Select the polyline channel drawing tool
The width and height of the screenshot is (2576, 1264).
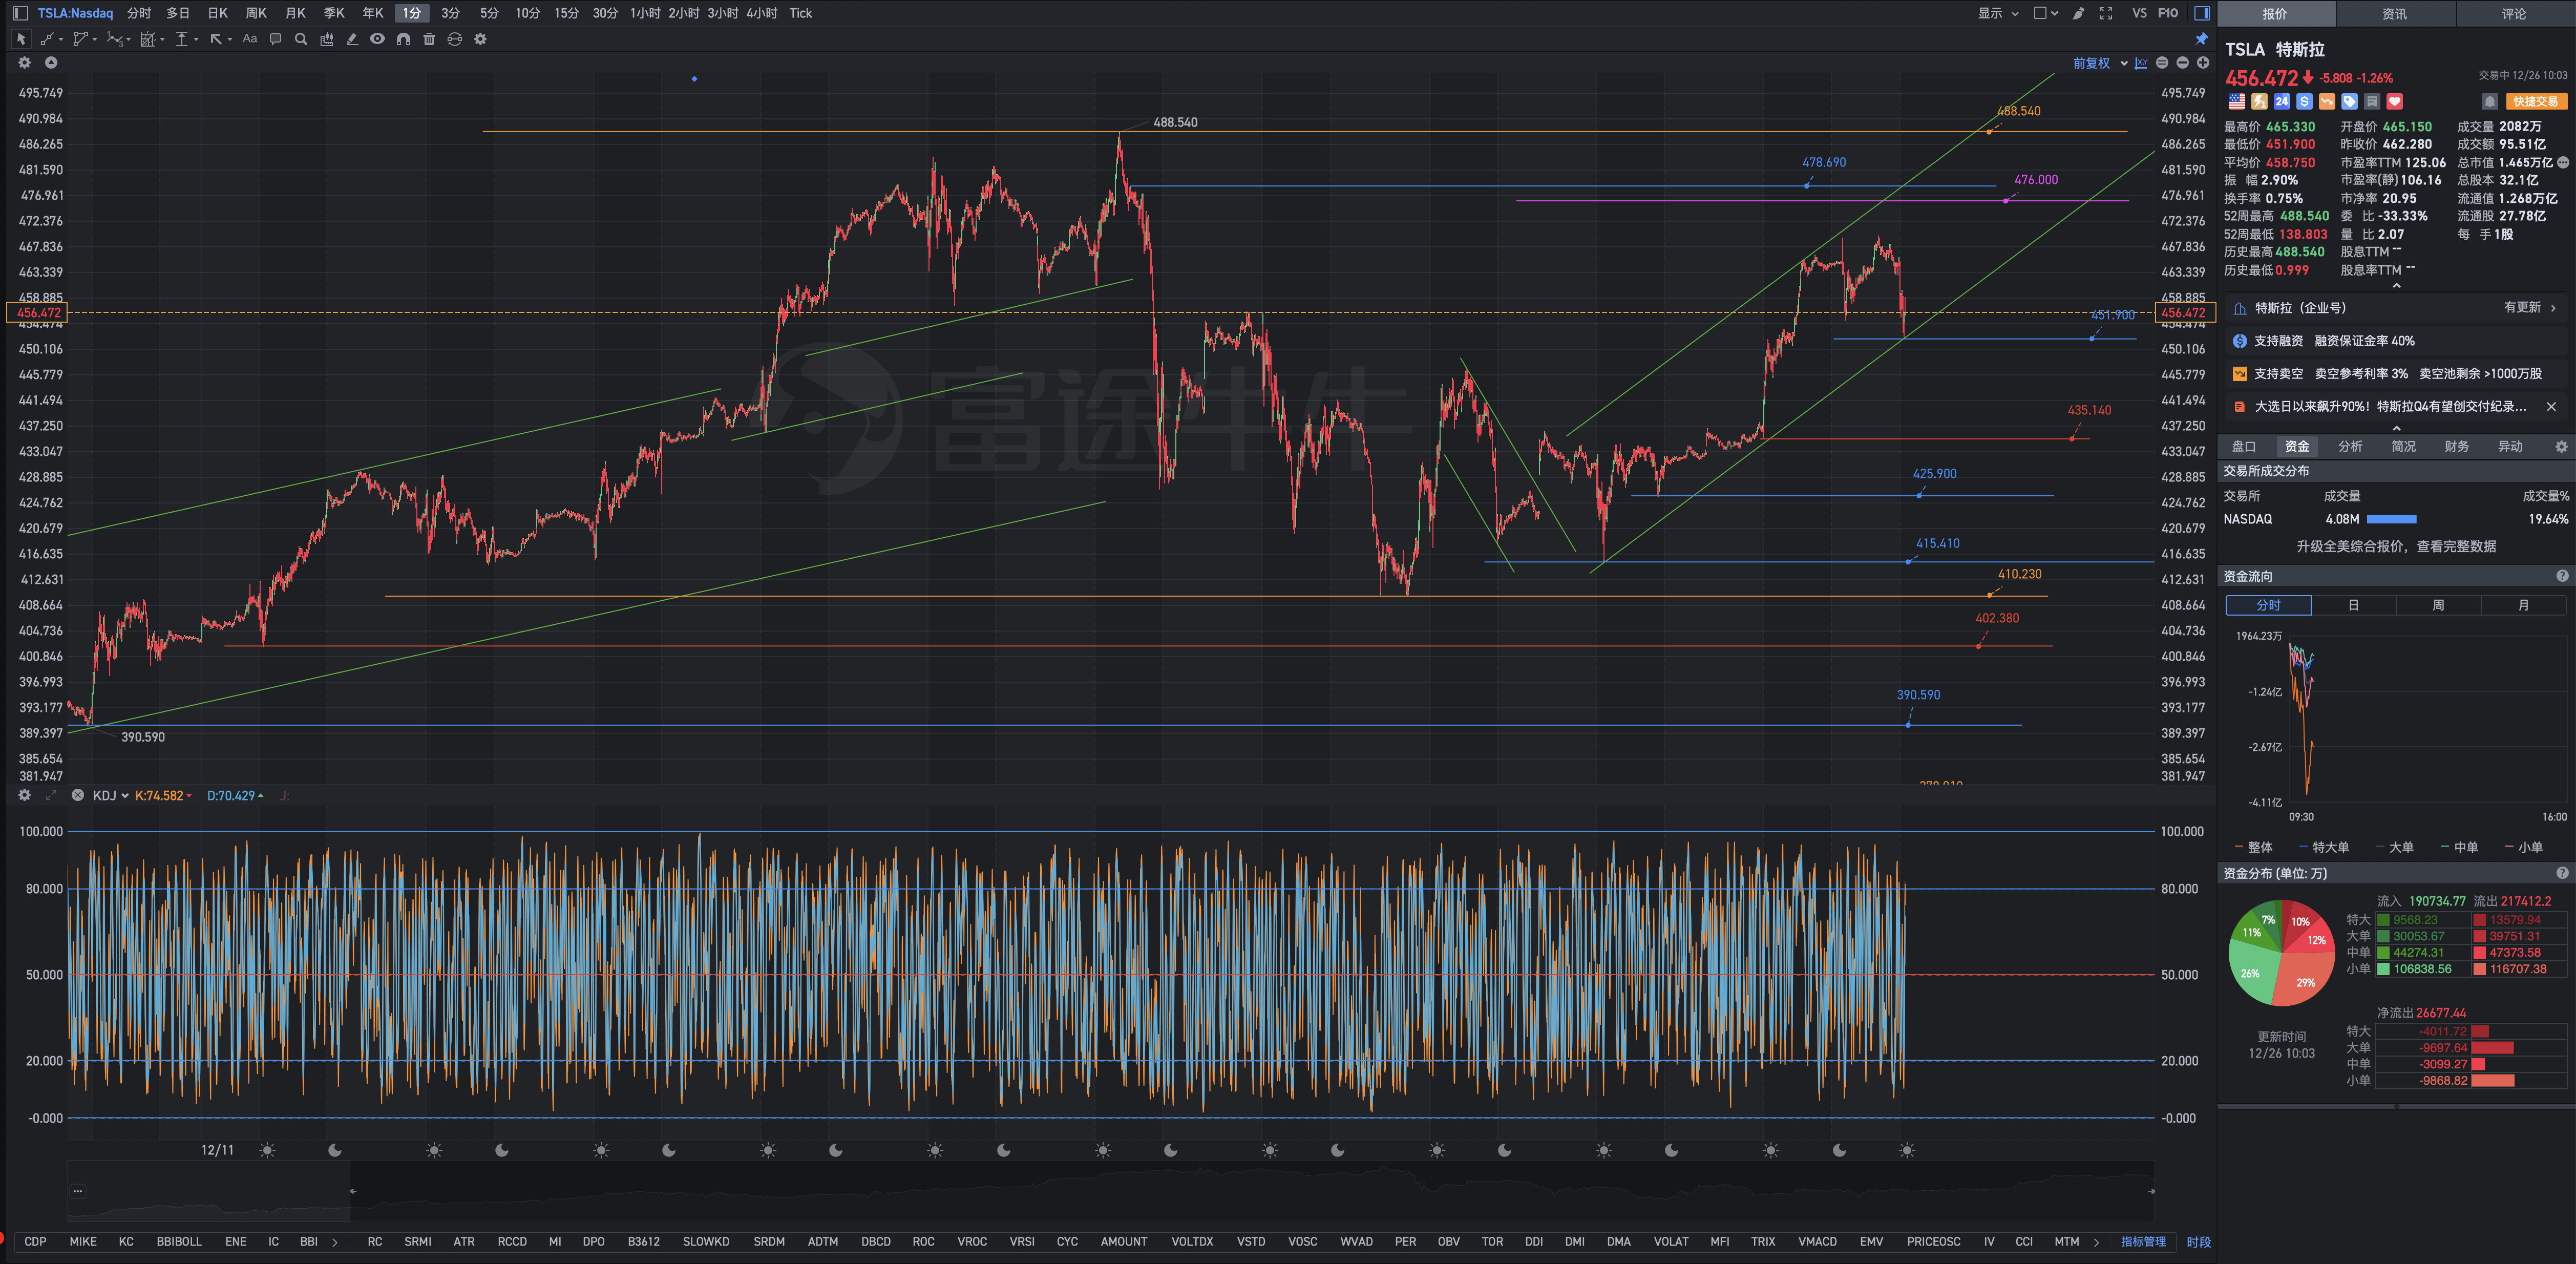pos(80,39)
